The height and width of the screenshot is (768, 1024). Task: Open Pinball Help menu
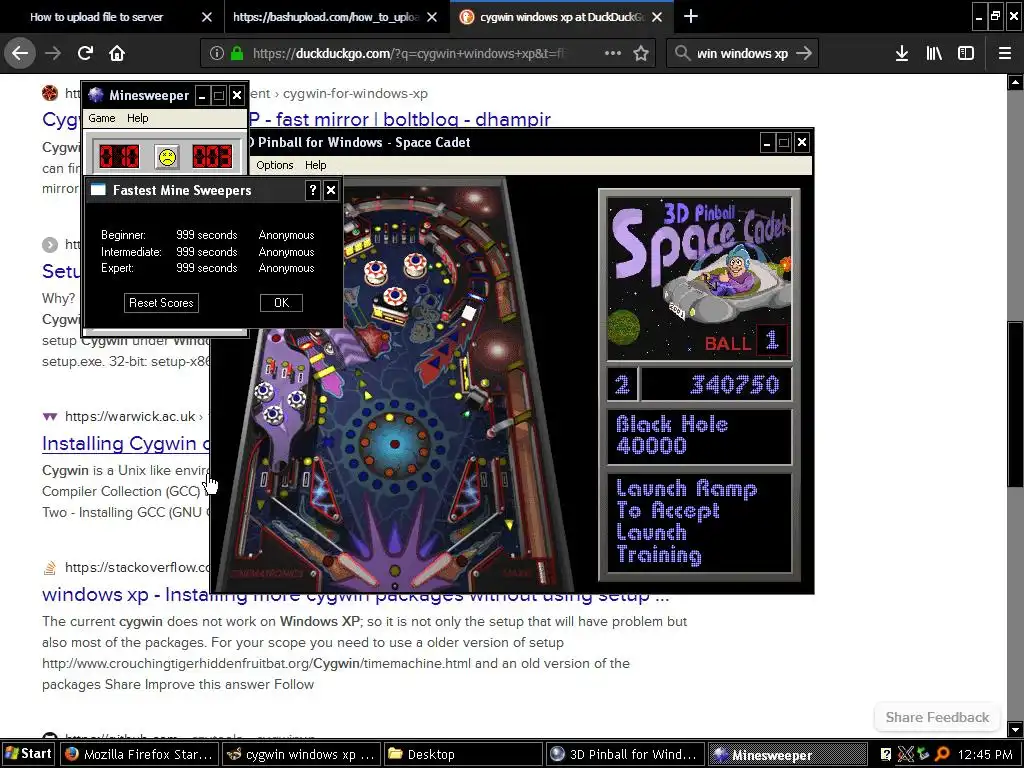[315, 165]
